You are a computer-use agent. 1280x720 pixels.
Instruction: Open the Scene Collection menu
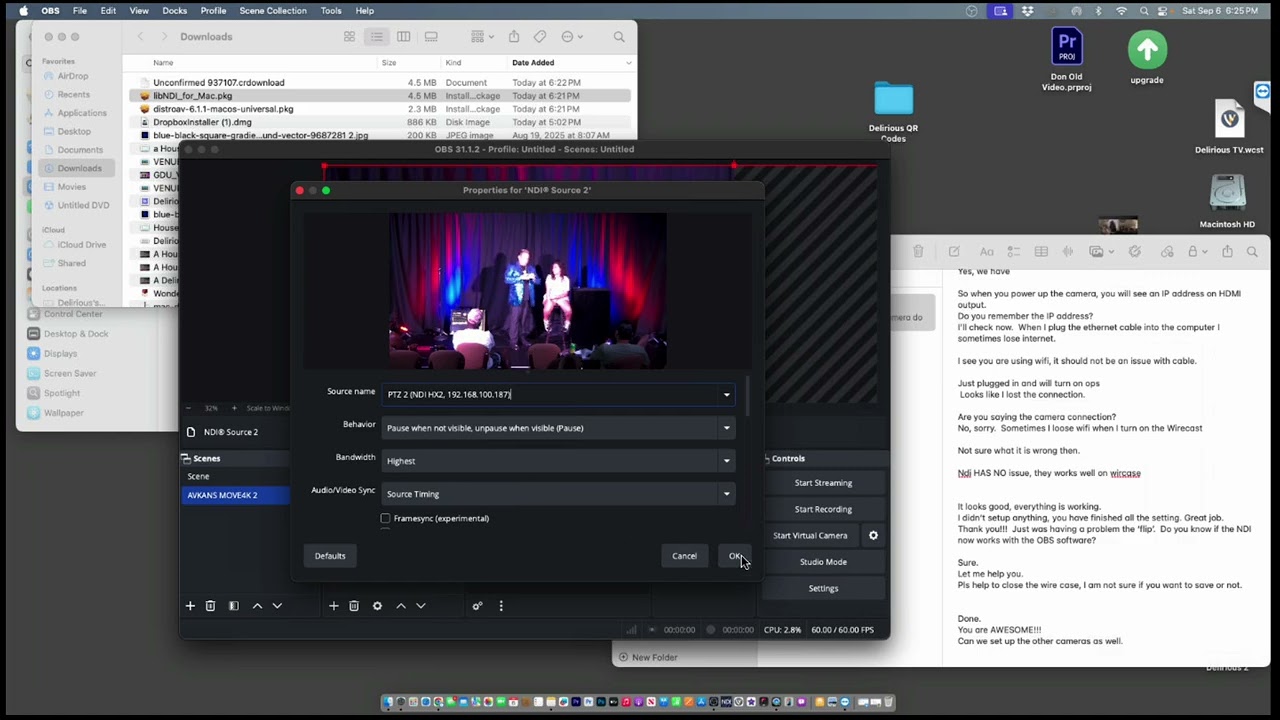coord(273,11)
